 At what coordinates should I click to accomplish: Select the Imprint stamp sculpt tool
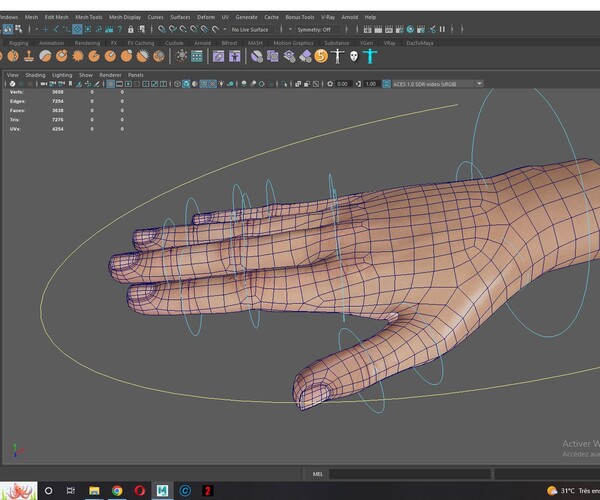tap(29, 56)
